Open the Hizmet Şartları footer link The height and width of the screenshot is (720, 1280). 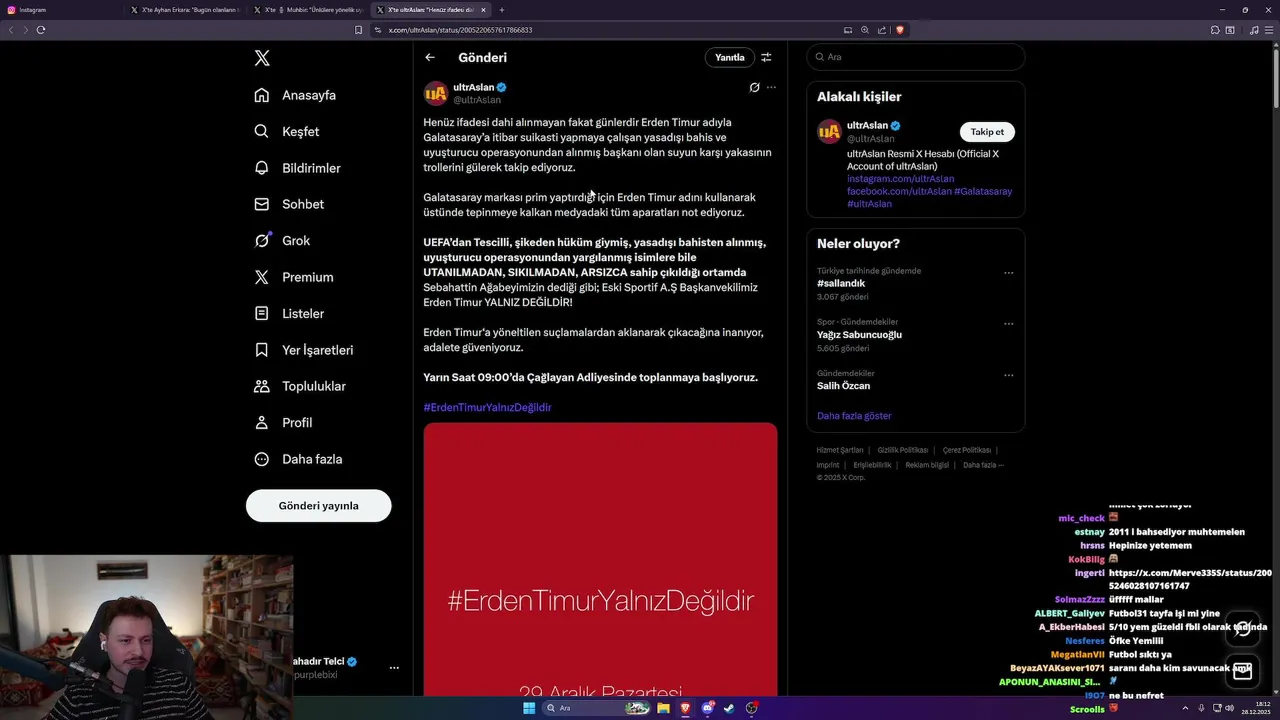(x=839, y=450)
